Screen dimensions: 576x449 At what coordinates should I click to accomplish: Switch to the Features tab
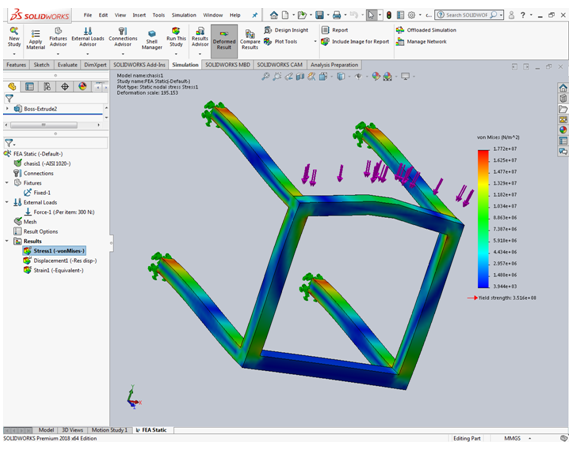pyautogui.click(x=16, y=65)
